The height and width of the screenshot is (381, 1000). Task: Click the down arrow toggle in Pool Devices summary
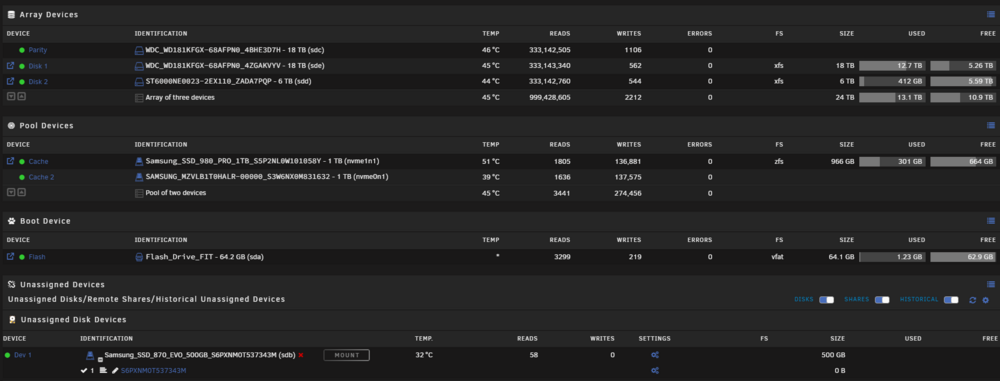point(11,192)
